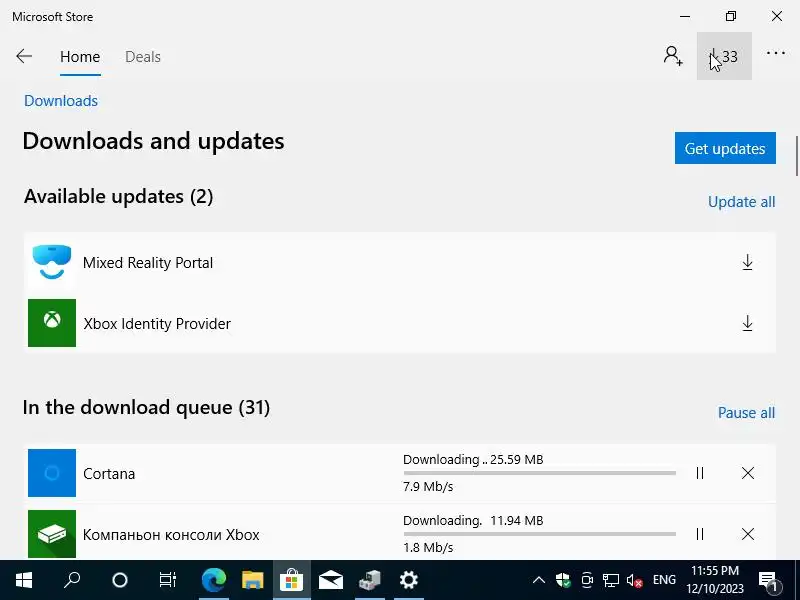This screenshot has width=800, height=600.
Task: Open the installer taskbar icon
Action: pos(370,580)
